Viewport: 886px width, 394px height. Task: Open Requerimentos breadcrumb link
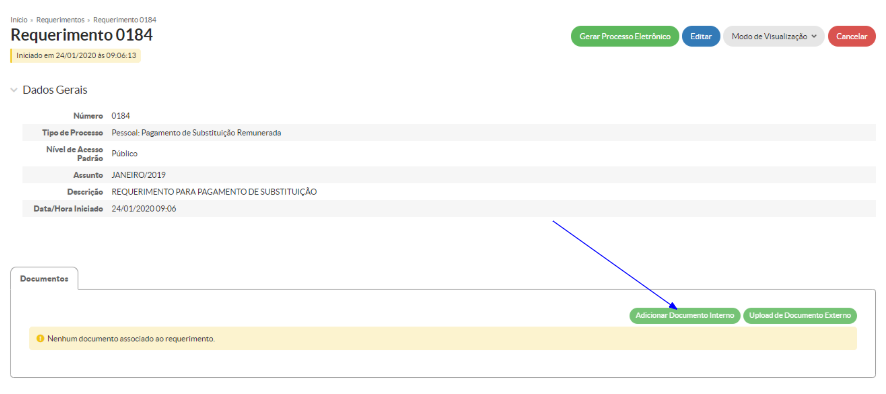pos(60,20)
